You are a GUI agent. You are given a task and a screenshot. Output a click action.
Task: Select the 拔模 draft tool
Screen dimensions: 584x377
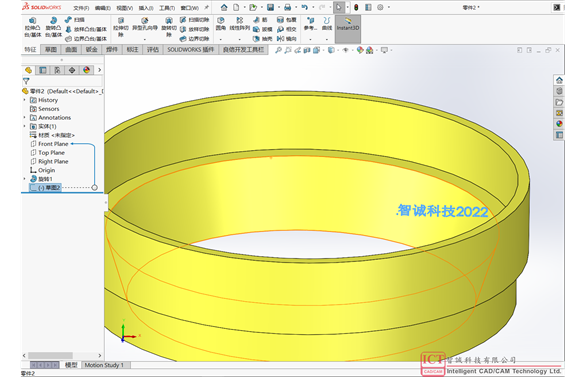tap(263, 29)
